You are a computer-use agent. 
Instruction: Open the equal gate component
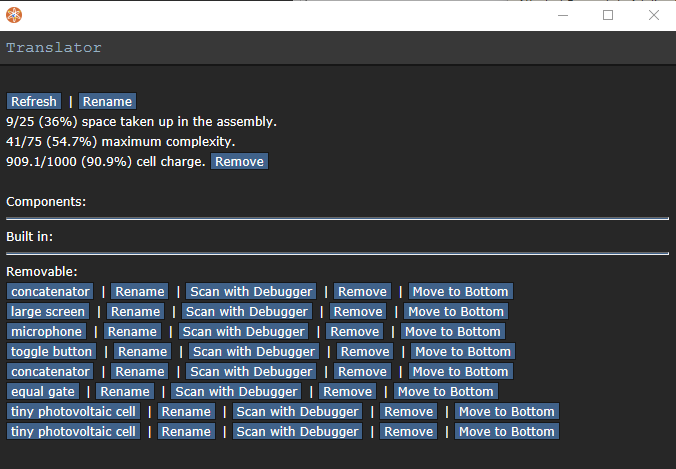click(43, 391)
